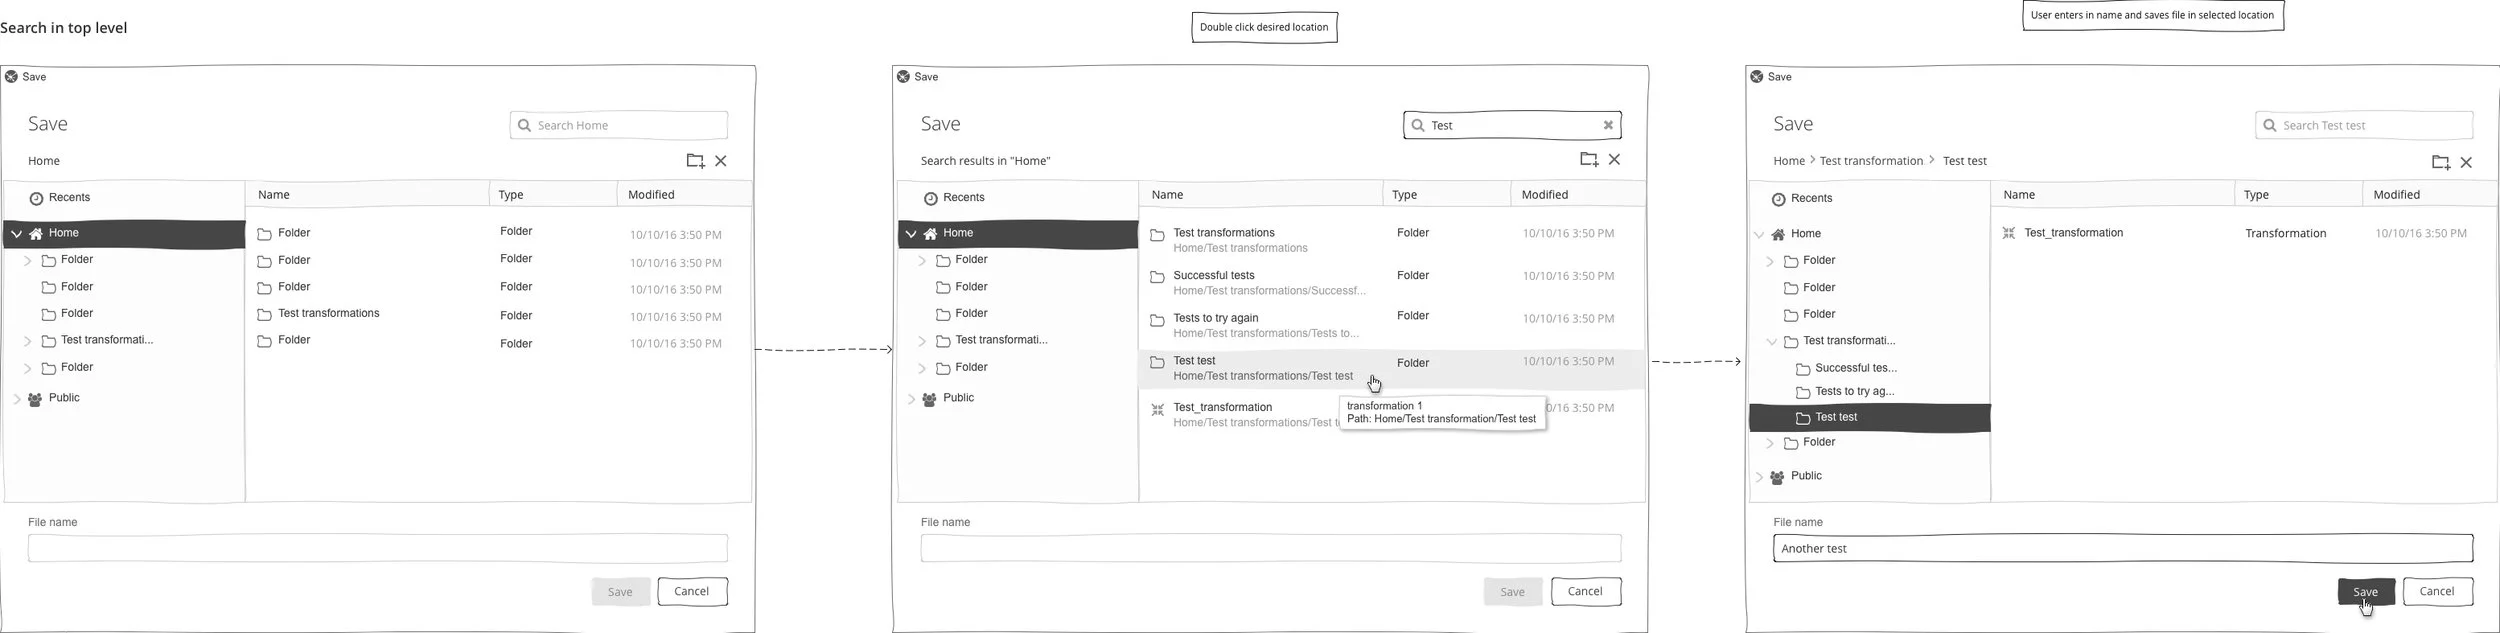The image size is (2500, 633).
Task: Click Recents clock icon in Search Home dialog
Action: pyautogui.click(x=36, y=198)
